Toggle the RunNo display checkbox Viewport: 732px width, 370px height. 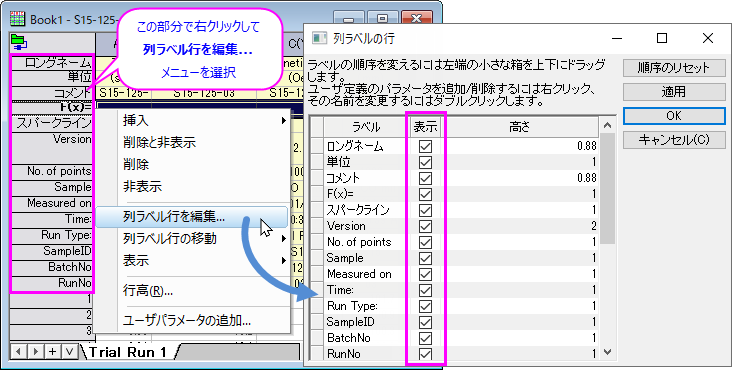click(x=425, y=354)
